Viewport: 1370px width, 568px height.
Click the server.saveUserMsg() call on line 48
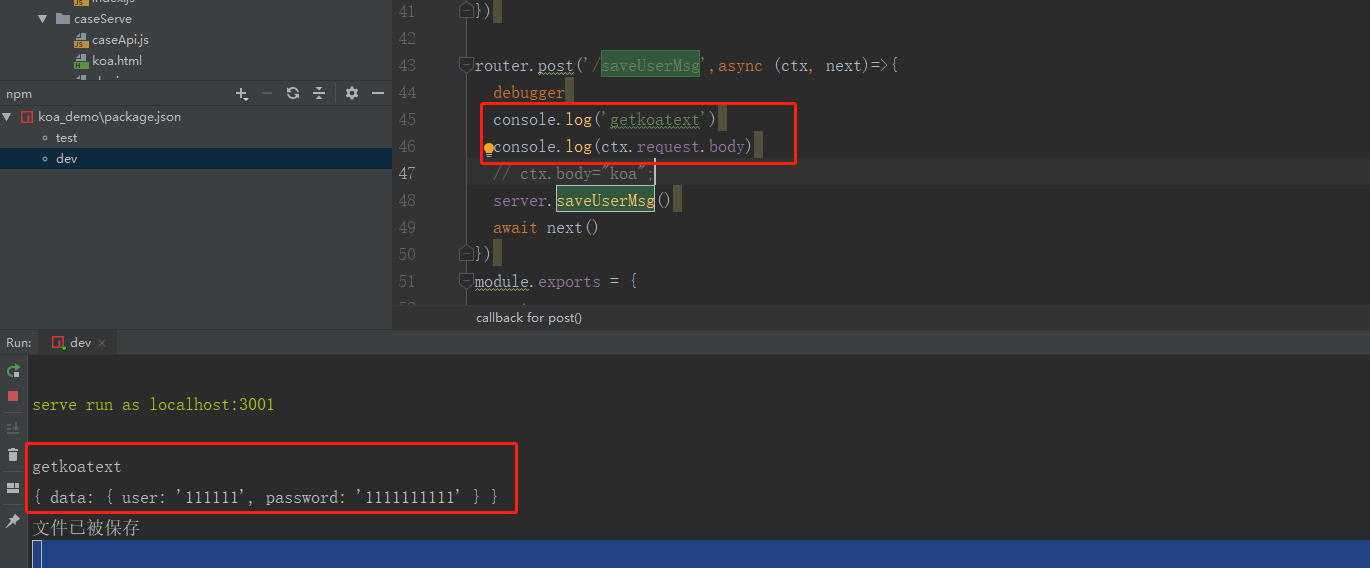pyautogui.click(x=582, y=200)
